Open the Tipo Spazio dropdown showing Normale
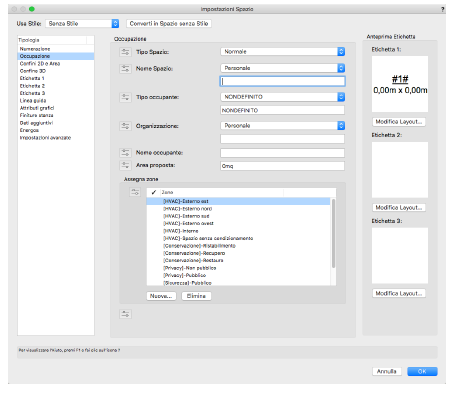 [283, 52]
